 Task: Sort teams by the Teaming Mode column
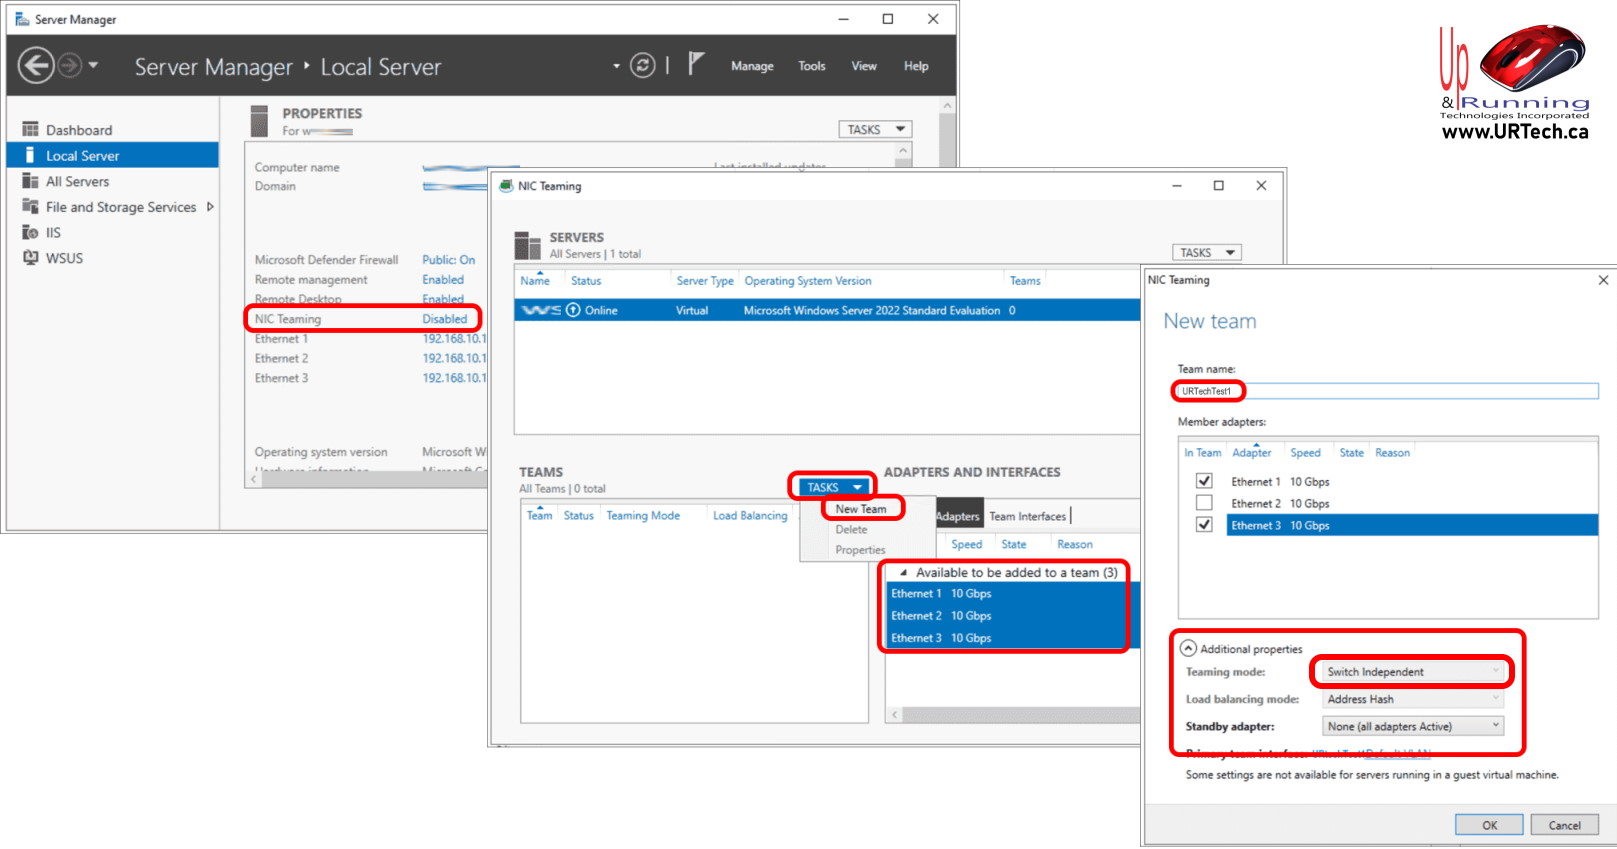click(x=643, y=516)
